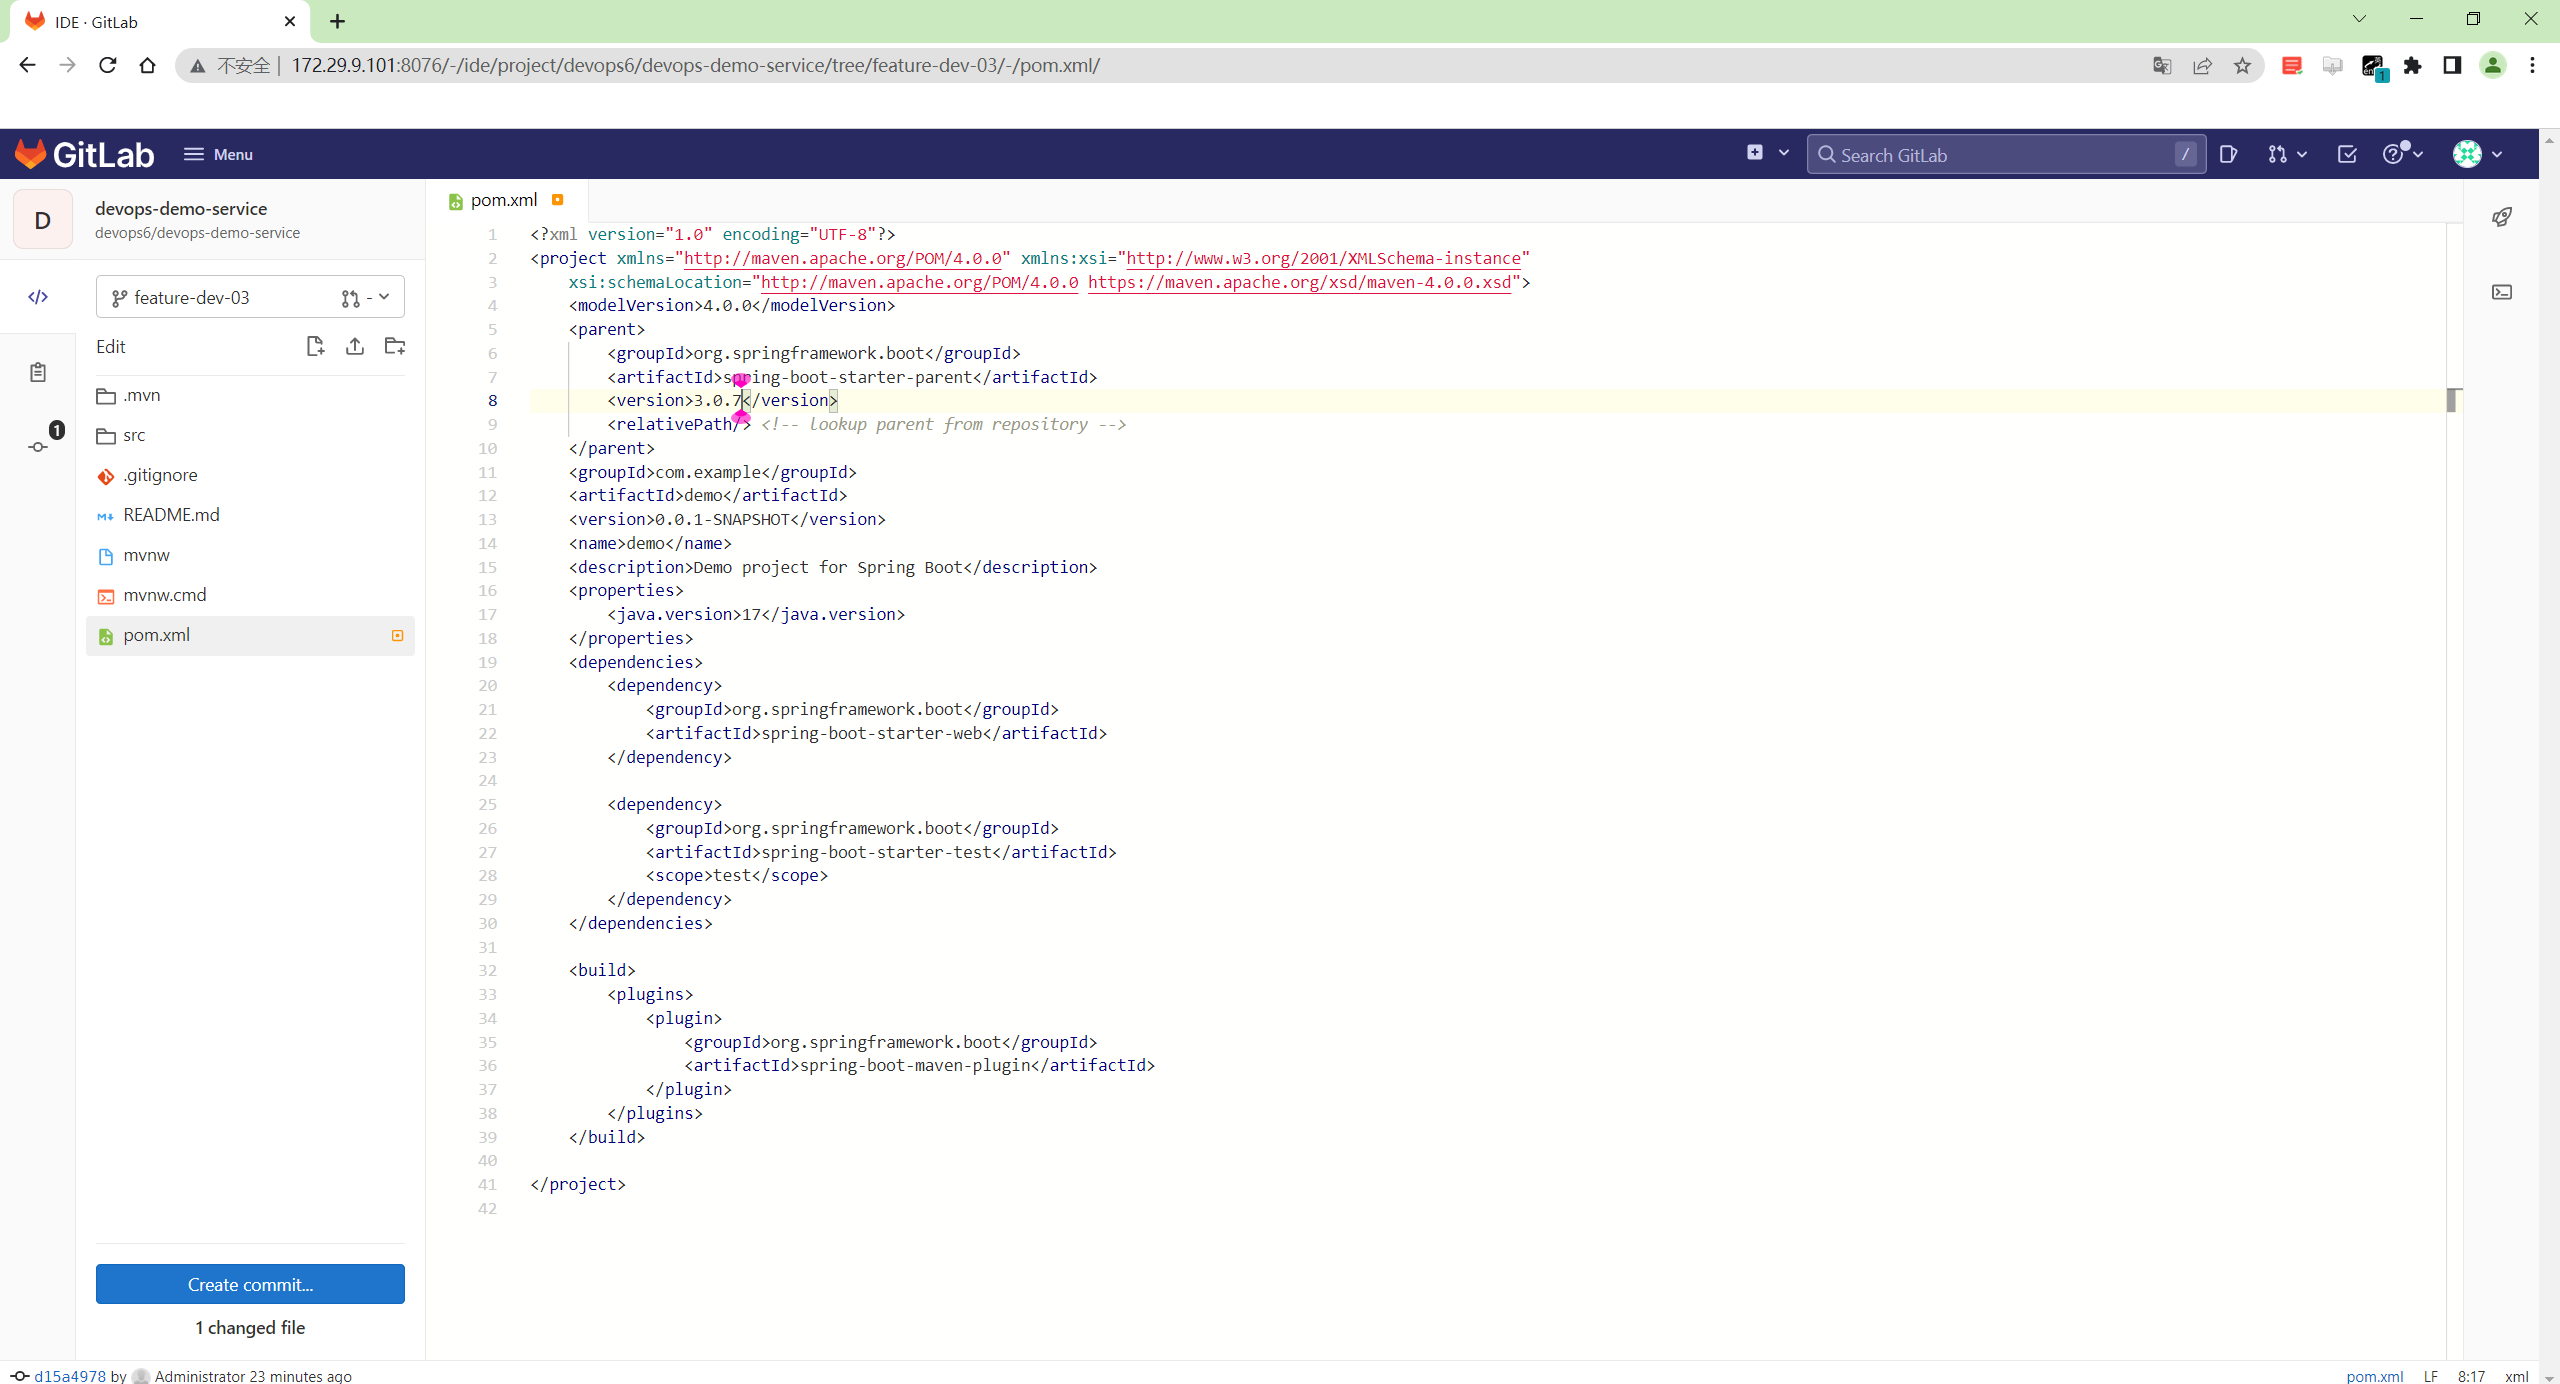The height and width of the screenshot is (1384, 2560).
Task: Click the upload file icon
Action: pyautogui.click(x=355, y=346)
